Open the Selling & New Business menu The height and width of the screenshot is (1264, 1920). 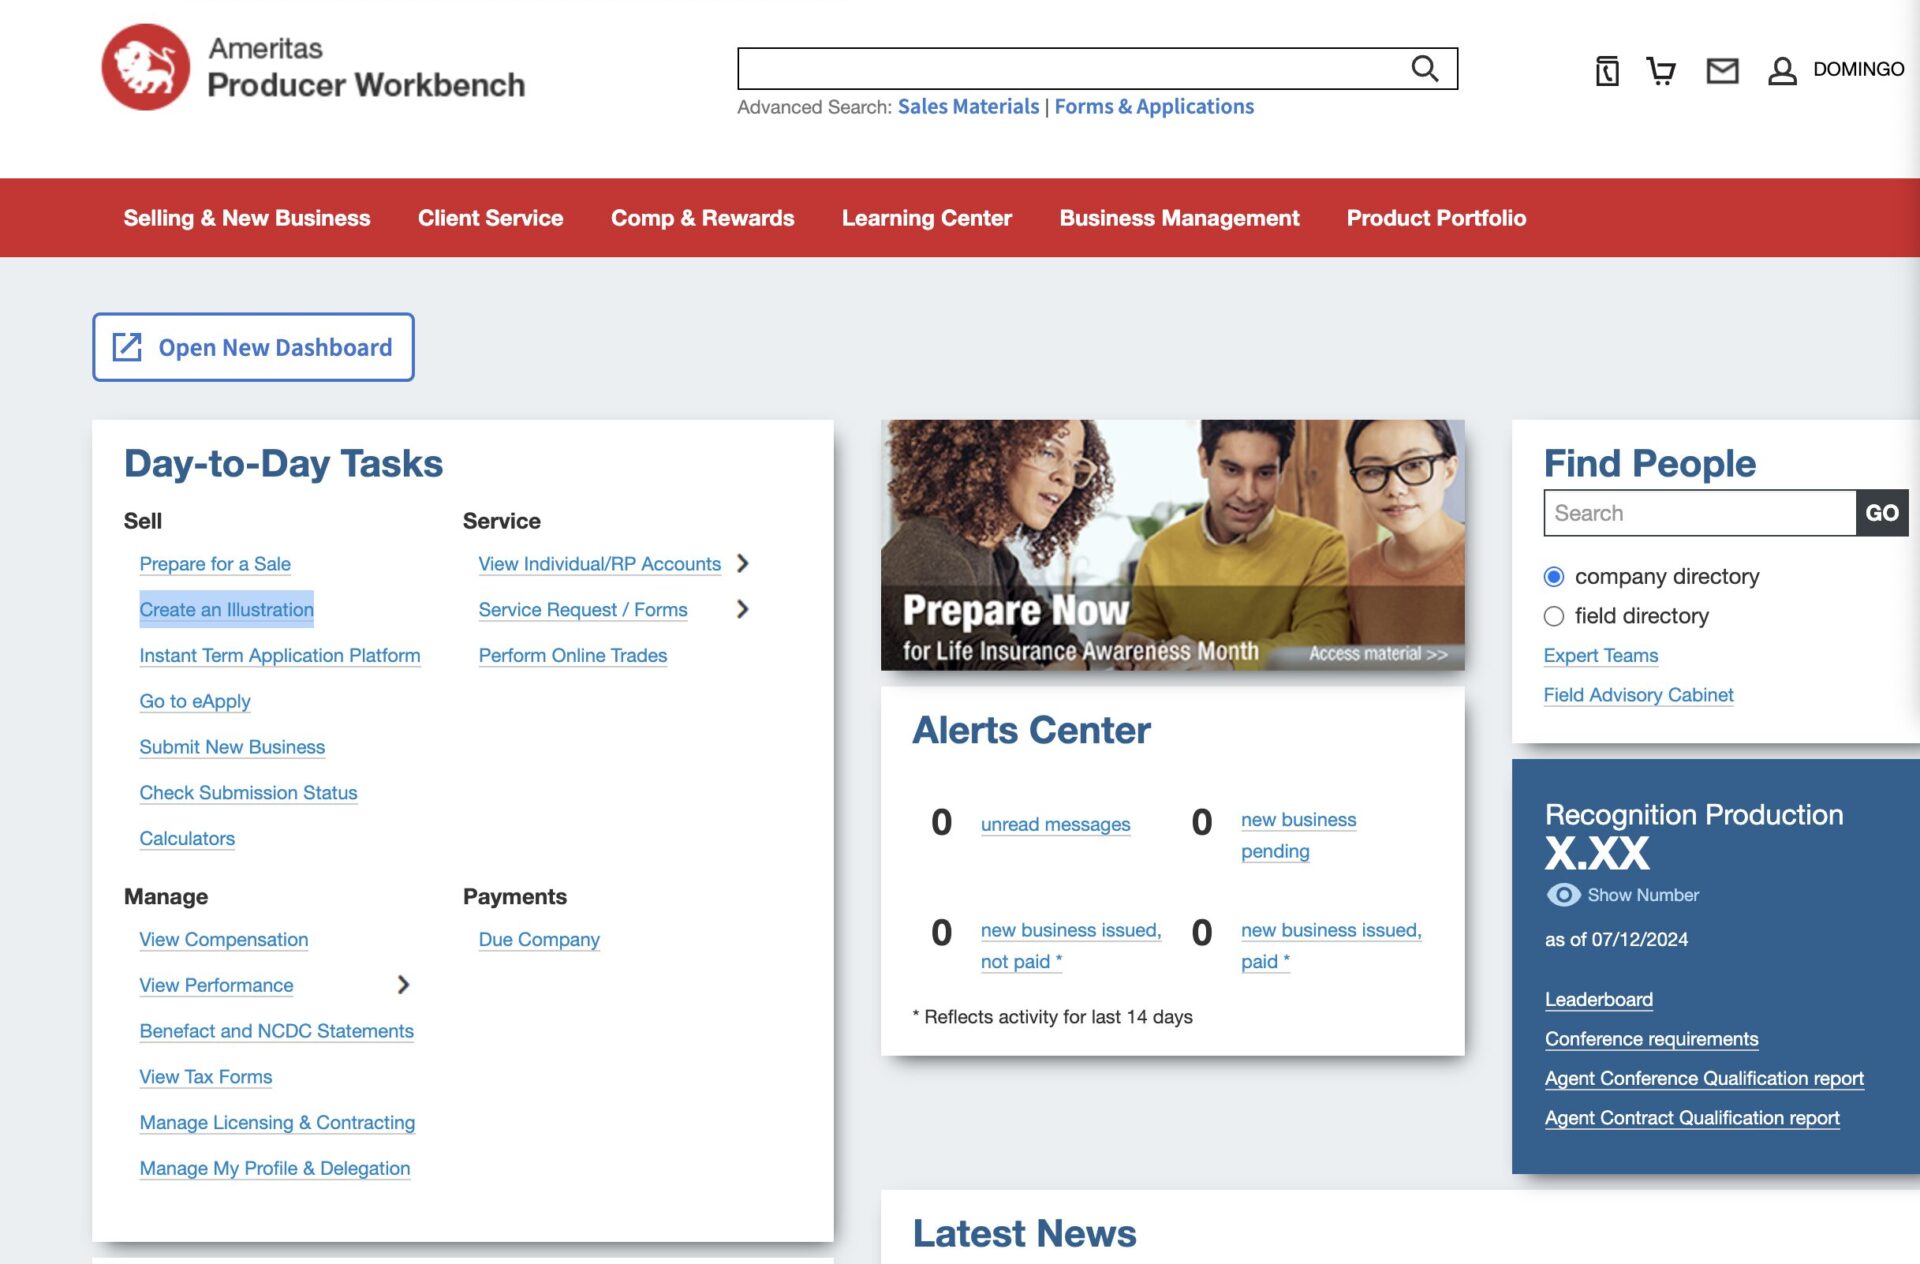pos(247,218)
